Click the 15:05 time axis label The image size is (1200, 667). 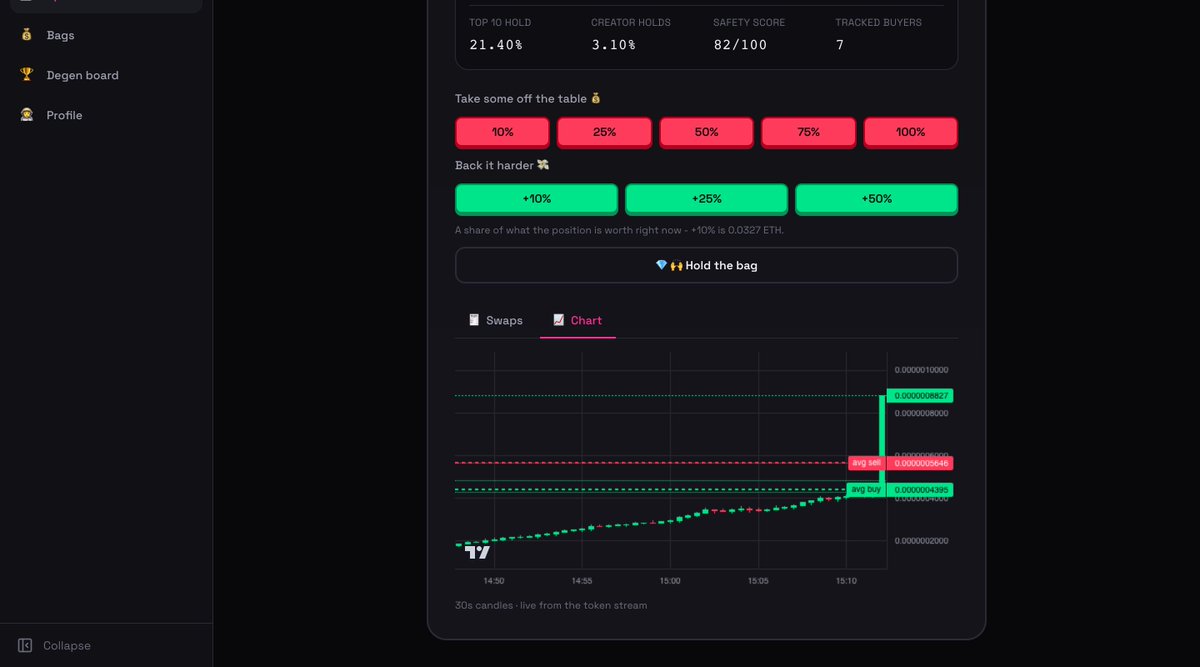(758, 580)
